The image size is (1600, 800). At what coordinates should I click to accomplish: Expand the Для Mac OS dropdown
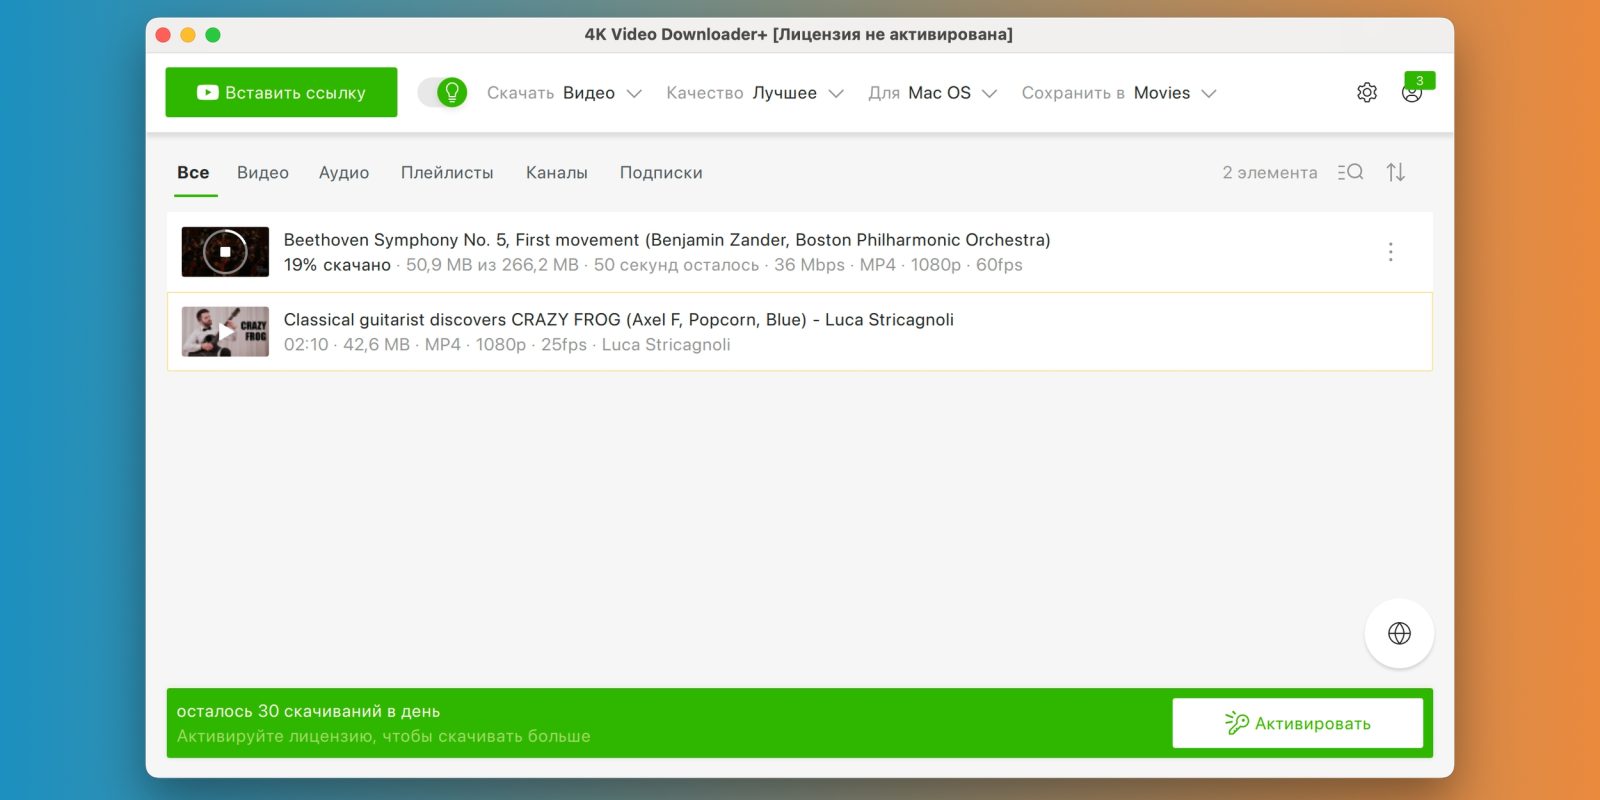tap(933, 93)
